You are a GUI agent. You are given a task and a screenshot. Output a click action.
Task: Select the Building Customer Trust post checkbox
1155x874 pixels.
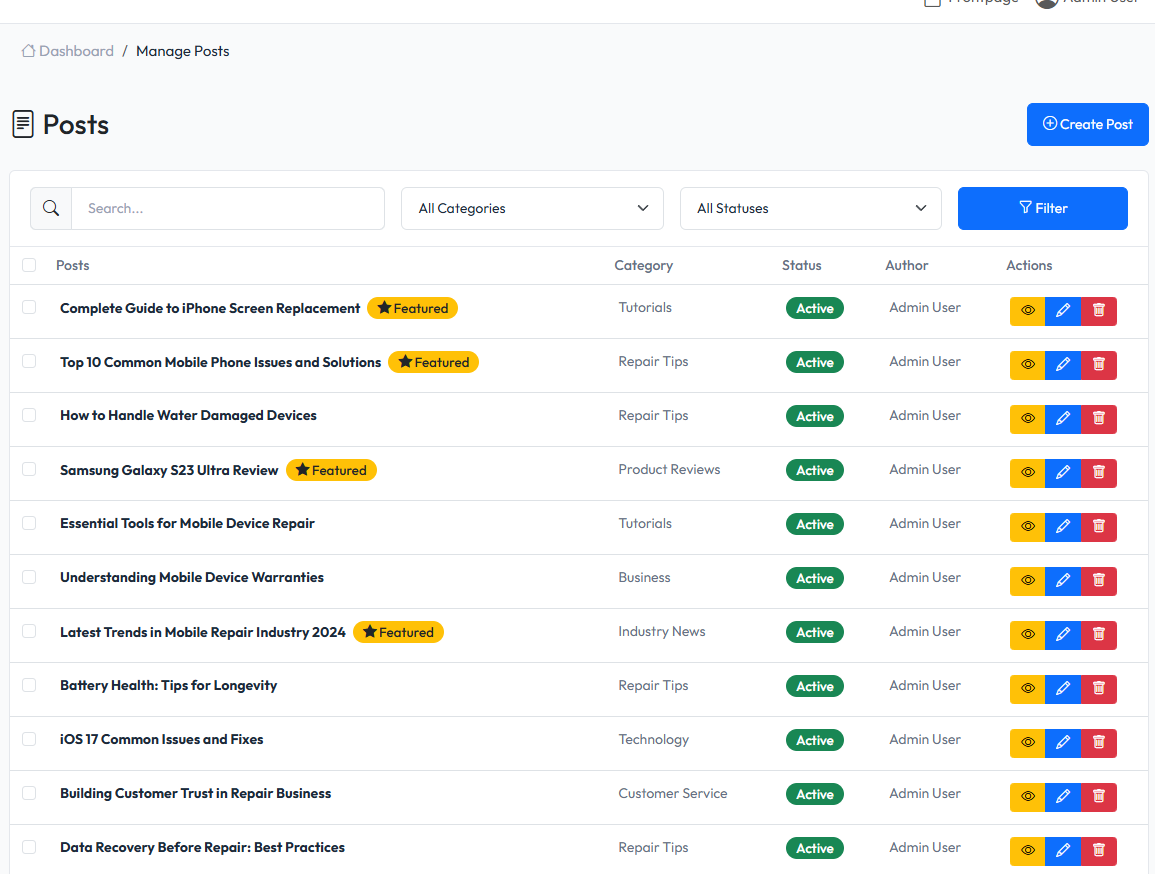pyautogui.click(x=29, y=793)
